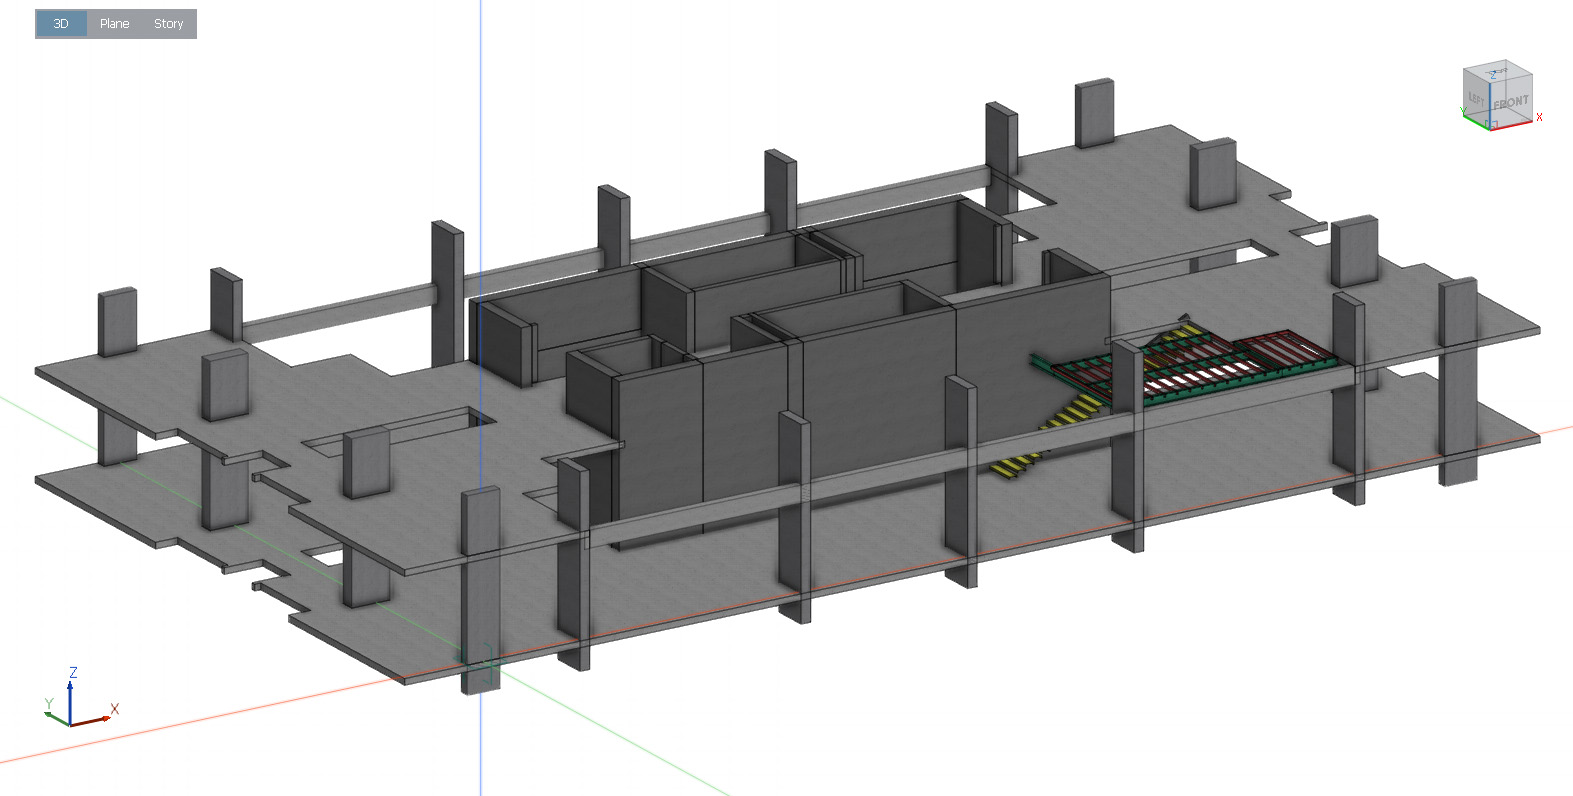Switch to the 3D view tab
1573x796 pixels.
click(x=61, y=24)
